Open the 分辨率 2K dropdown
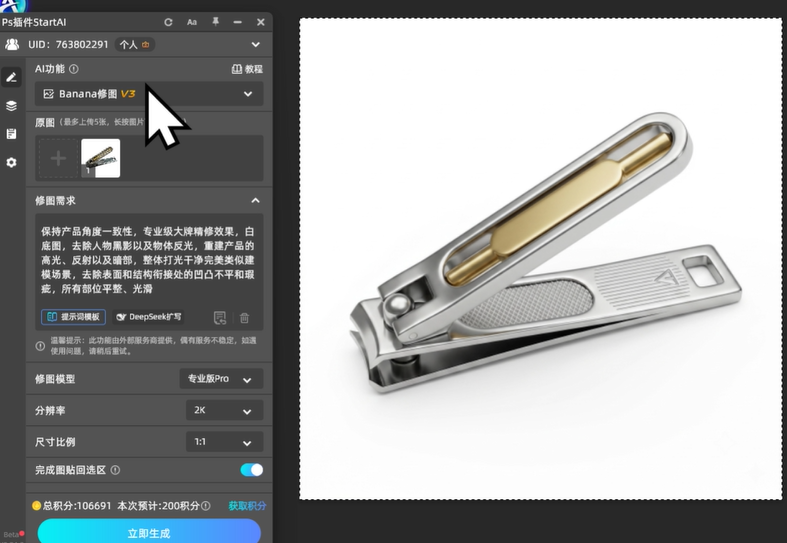Image resolution: width=787 pixels, height=543 pixels. click(x=224, y=411)
